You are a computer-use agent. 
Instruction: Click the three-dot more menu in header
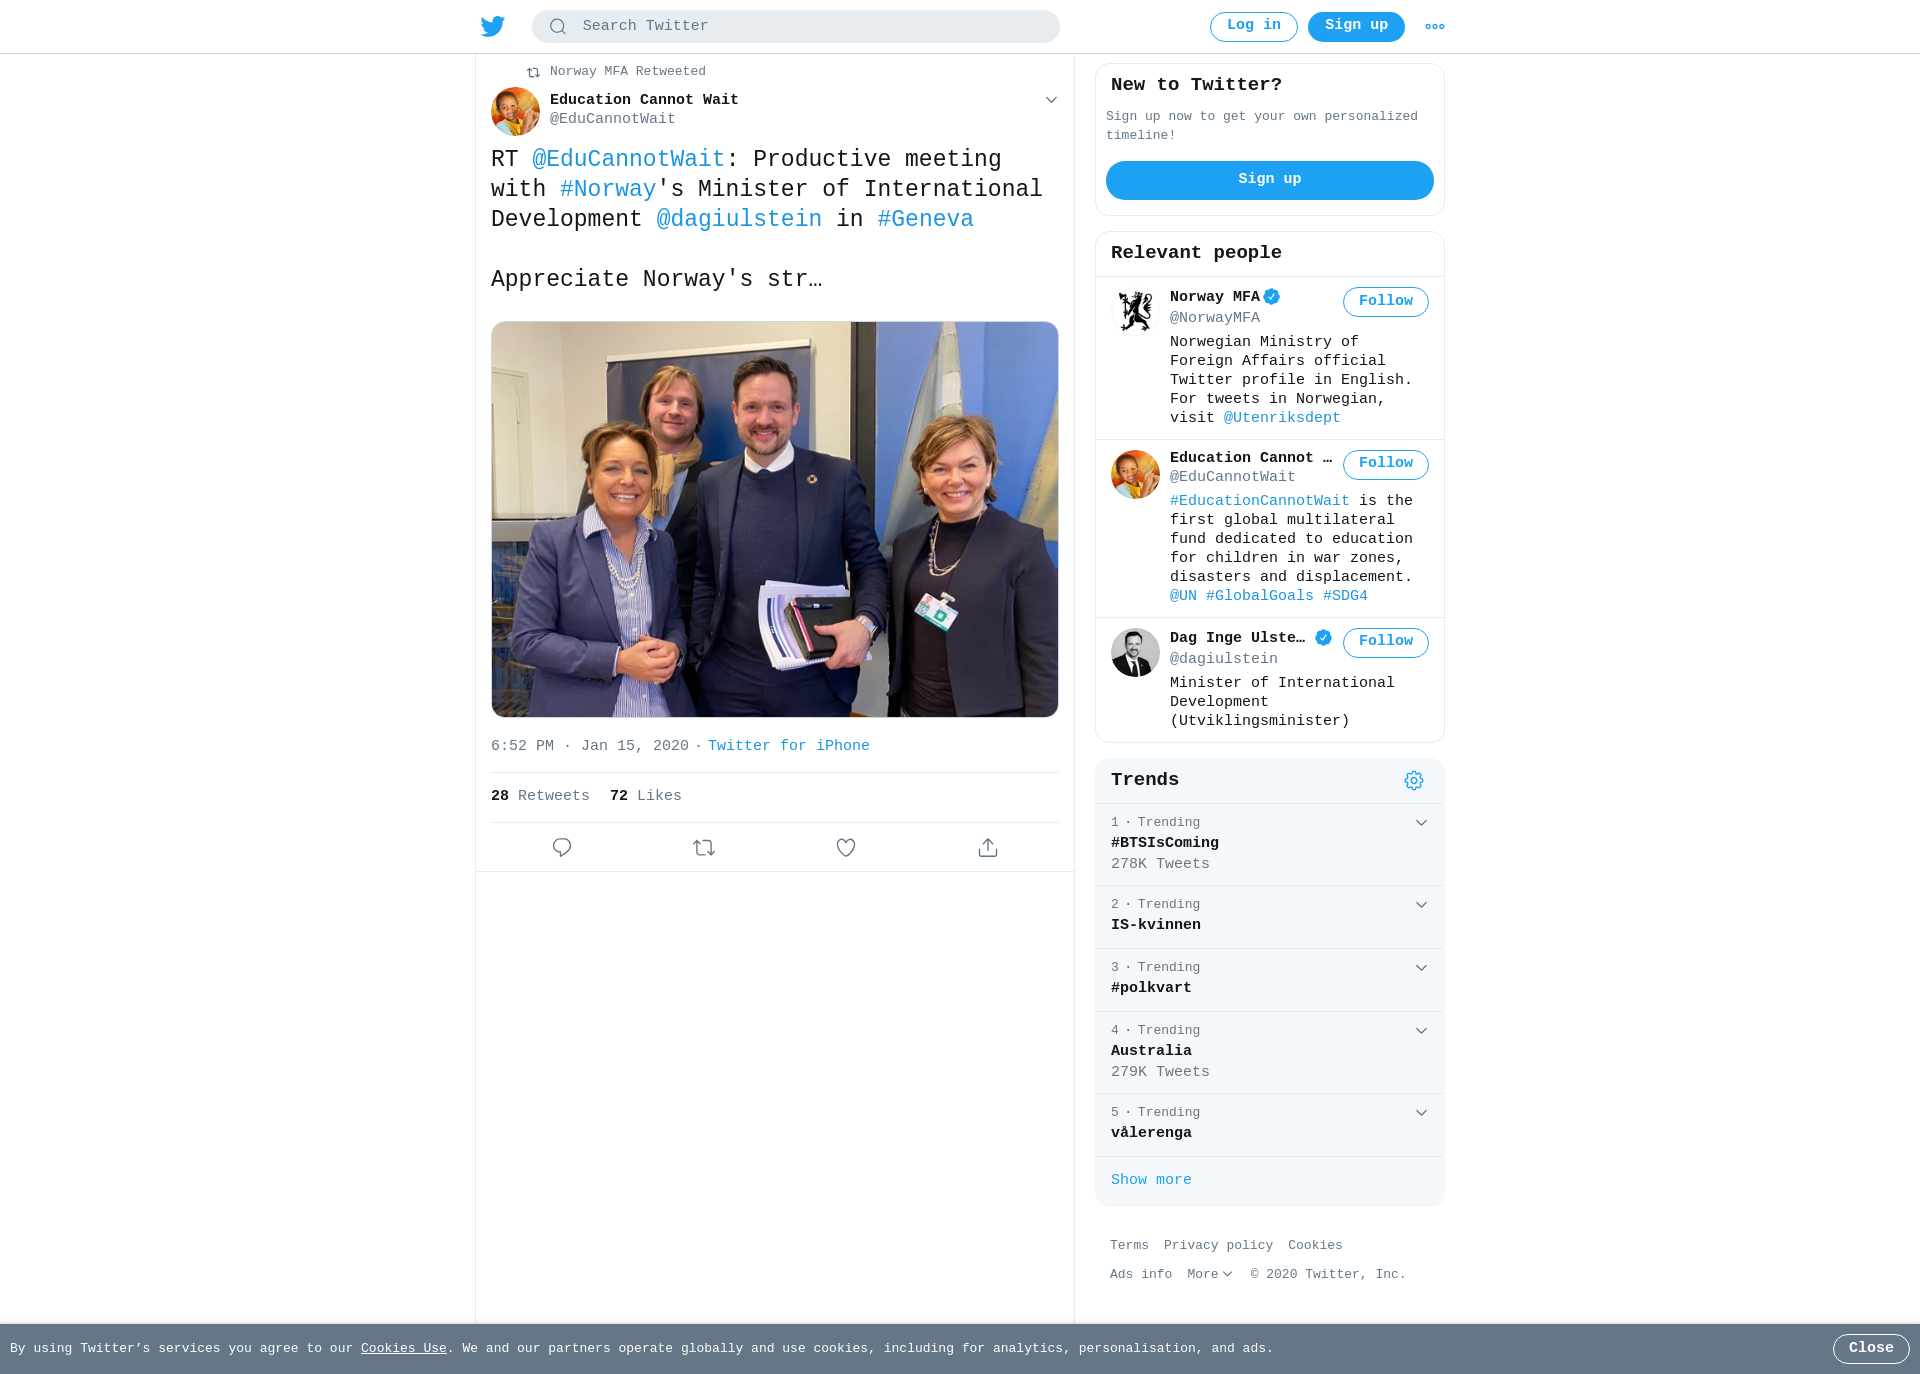click(1435, 27)
